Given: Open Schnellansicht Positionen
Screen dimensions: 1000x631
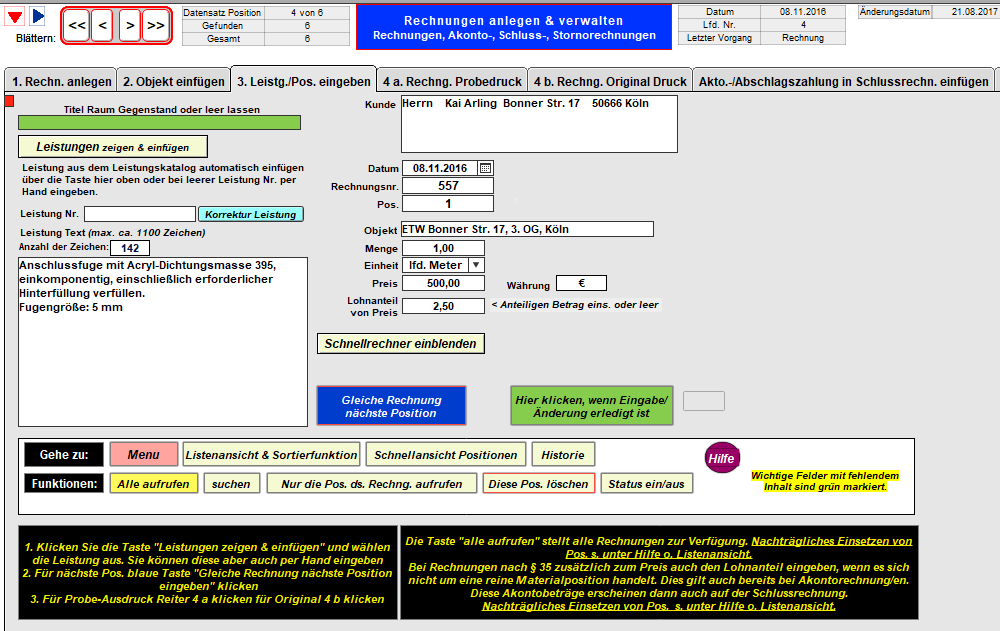Looking at the screenshot, I should coord(446,455).
